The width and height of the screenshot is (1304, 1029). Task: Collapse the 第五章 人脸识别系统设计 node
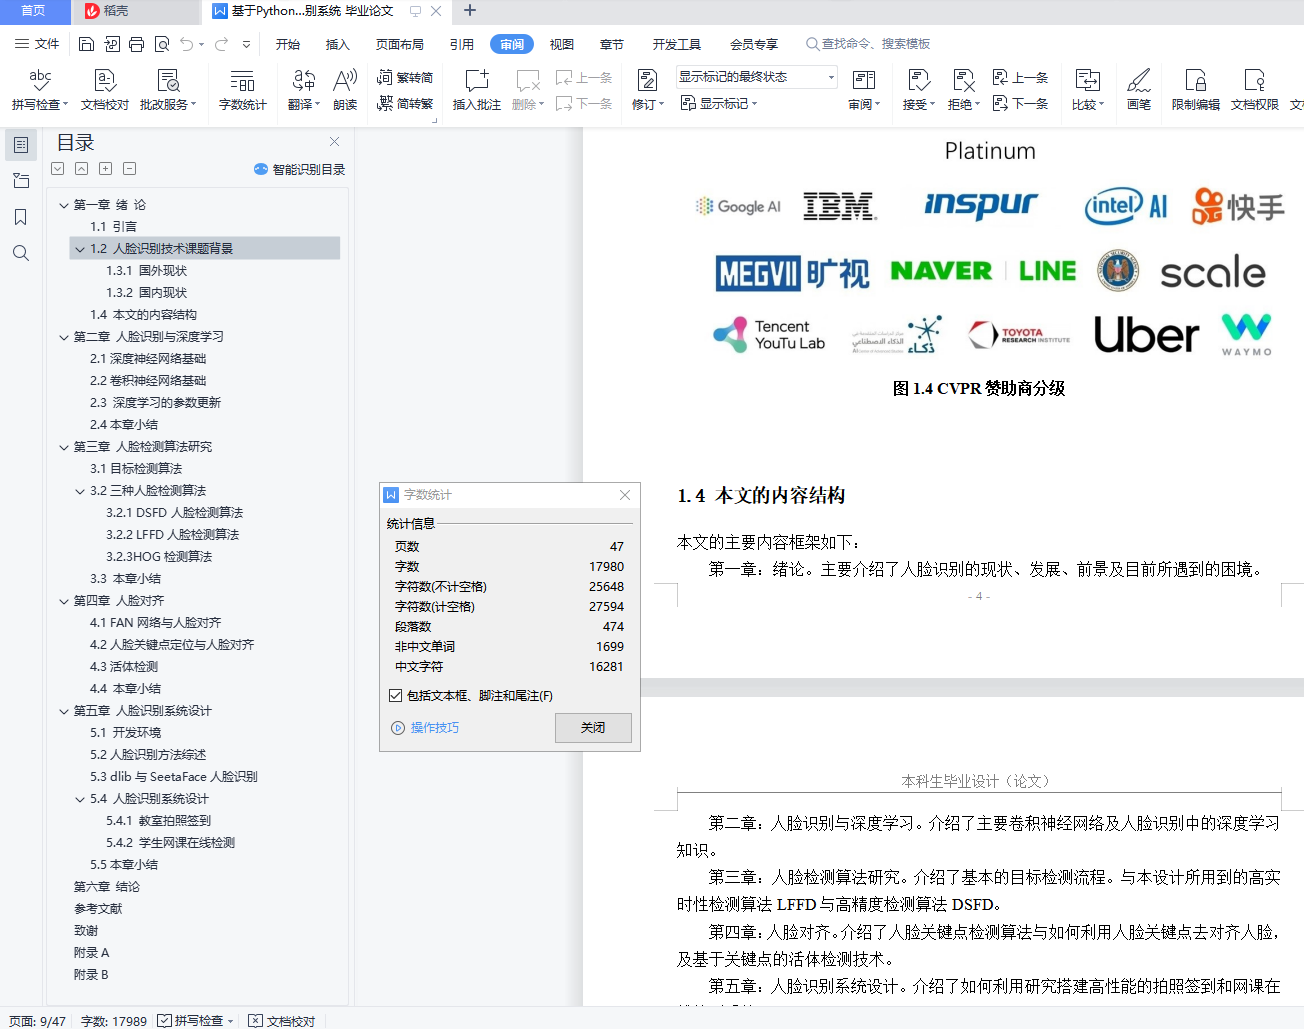(x=64, y=711)
